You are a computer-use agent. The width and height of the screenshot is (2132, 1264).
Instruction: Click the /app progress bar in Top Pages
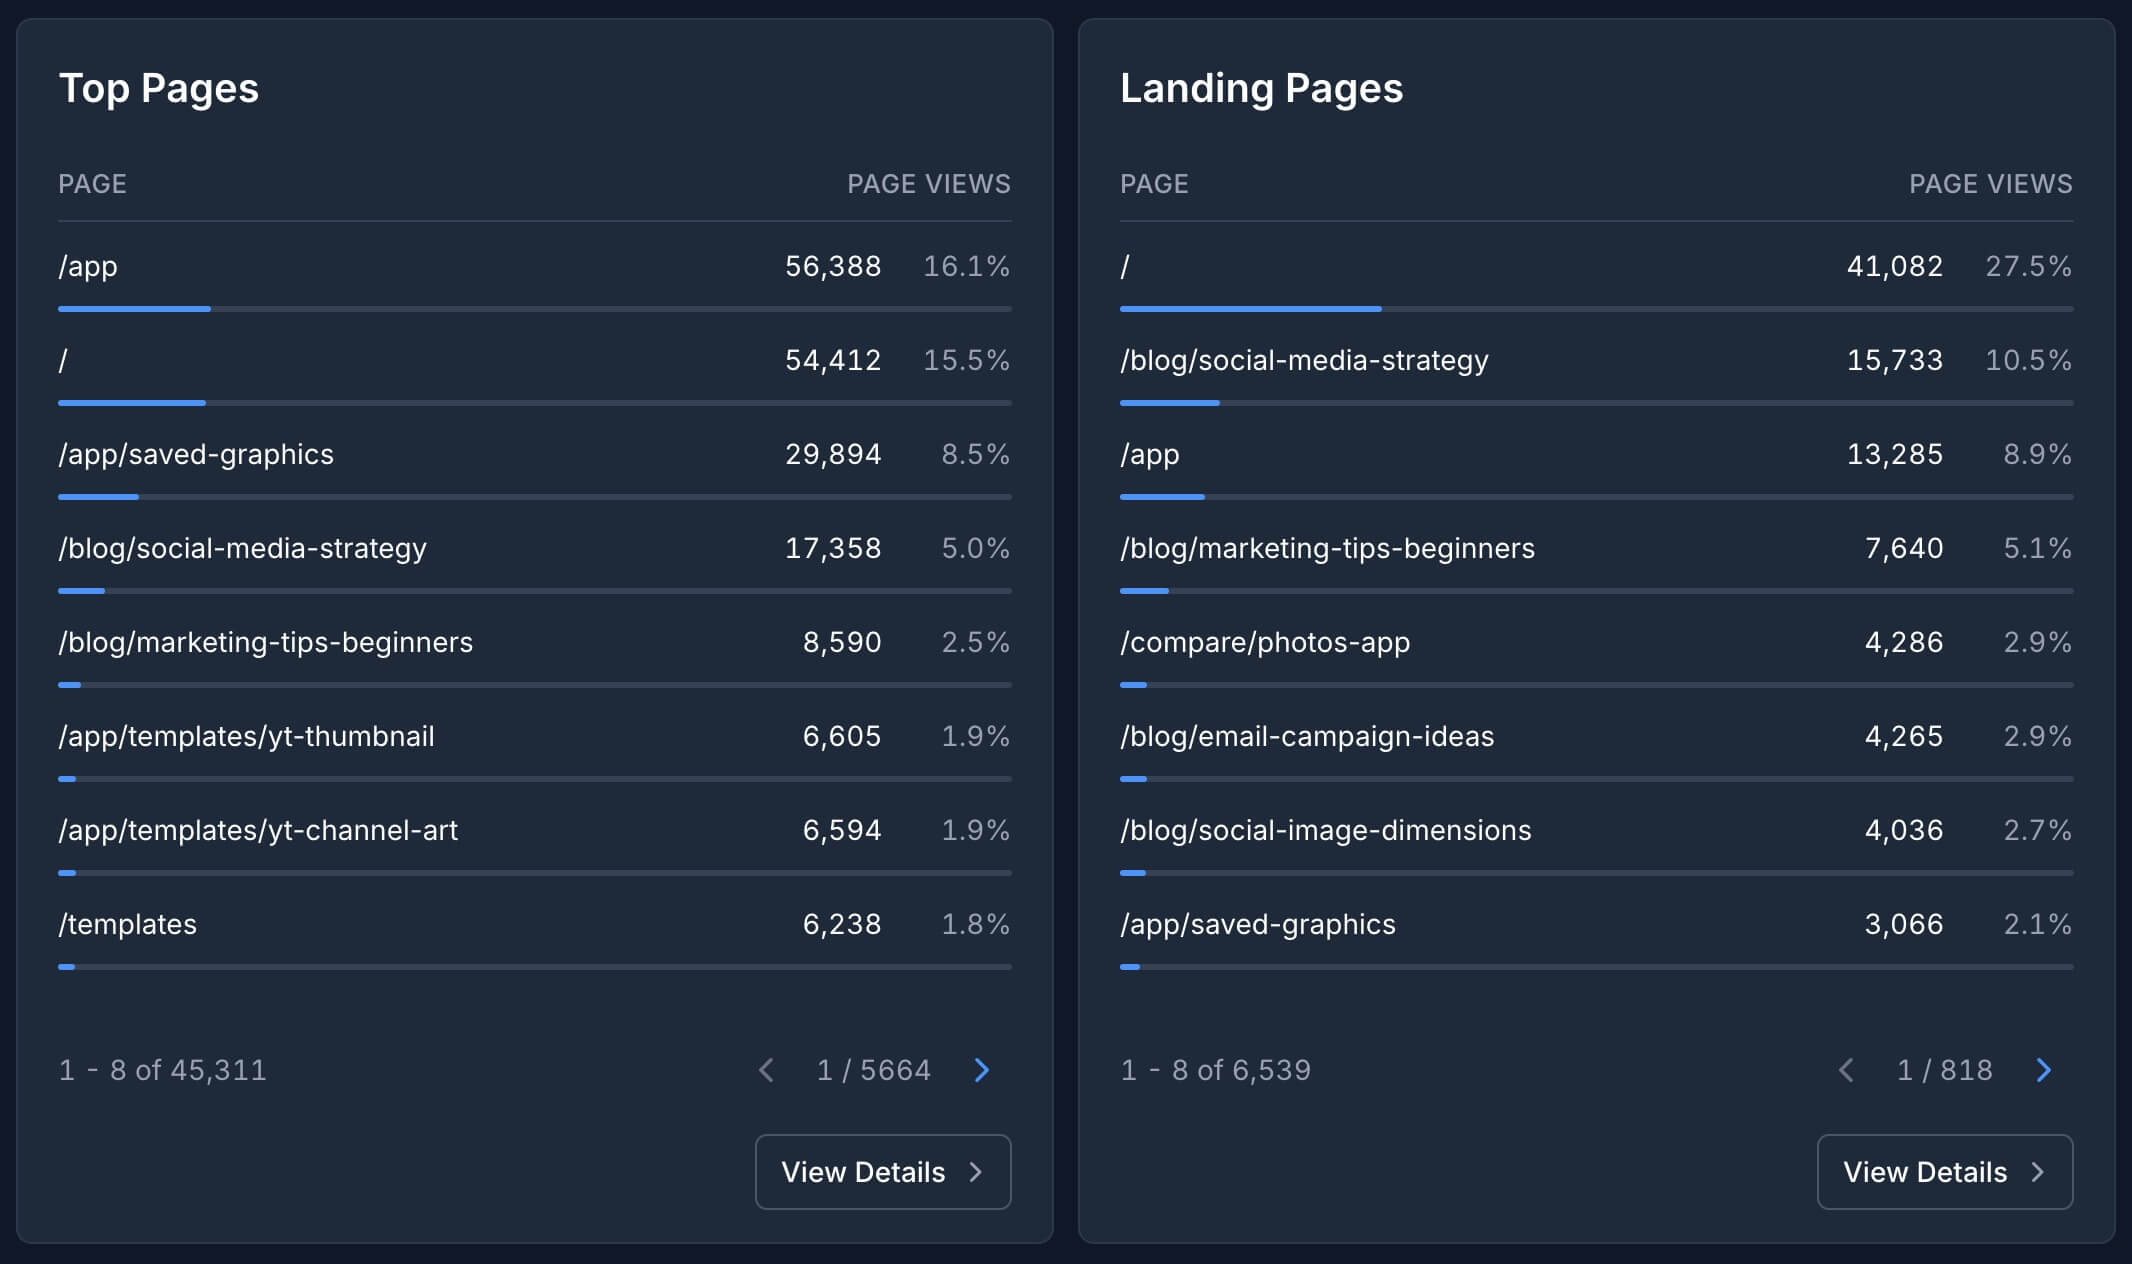pos(134,309)
